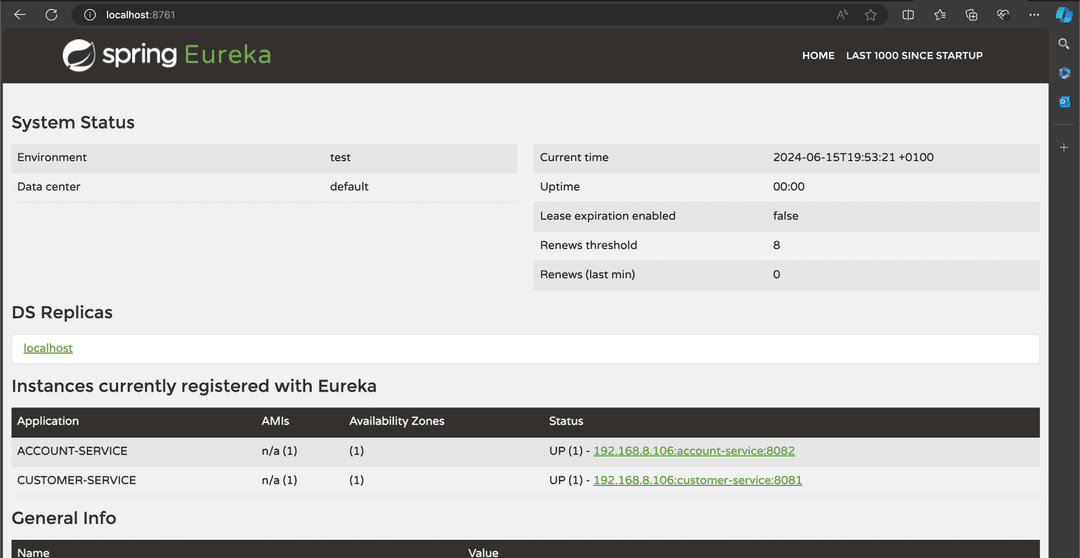Open LAST 1000 SINCE STARTUP page
The width and height of the screenshot is (1080, 558).
point(914,56)
